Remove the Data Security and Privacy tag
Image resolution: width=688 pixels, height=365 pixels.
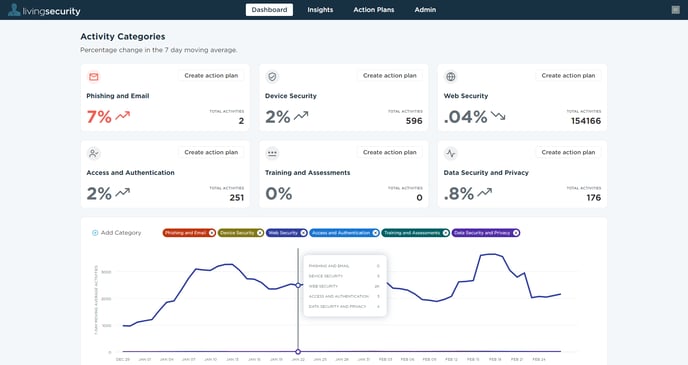click(516, 233)
